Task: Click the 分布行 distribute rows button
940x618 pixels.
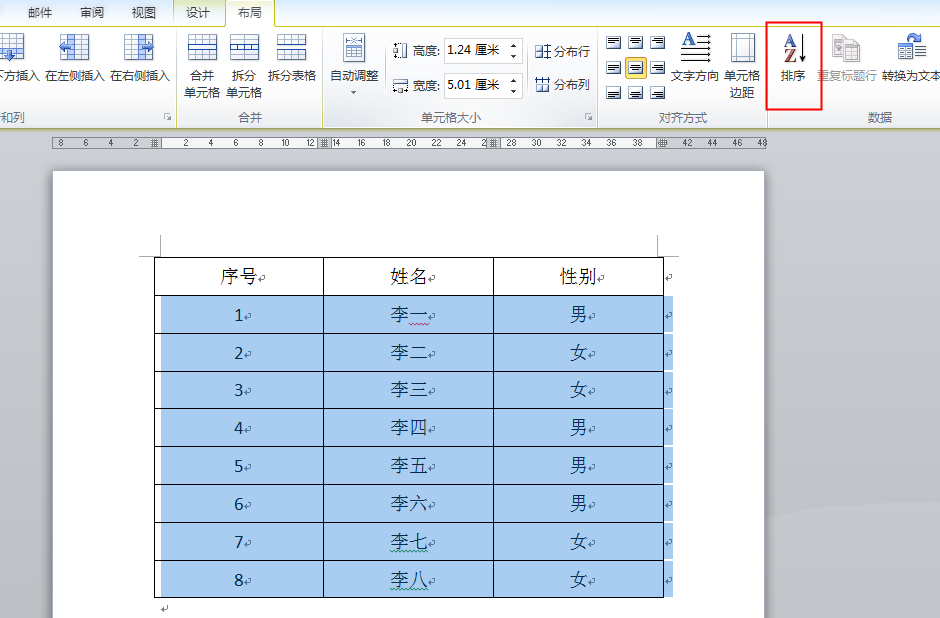Action: click(x=562, y=51)
